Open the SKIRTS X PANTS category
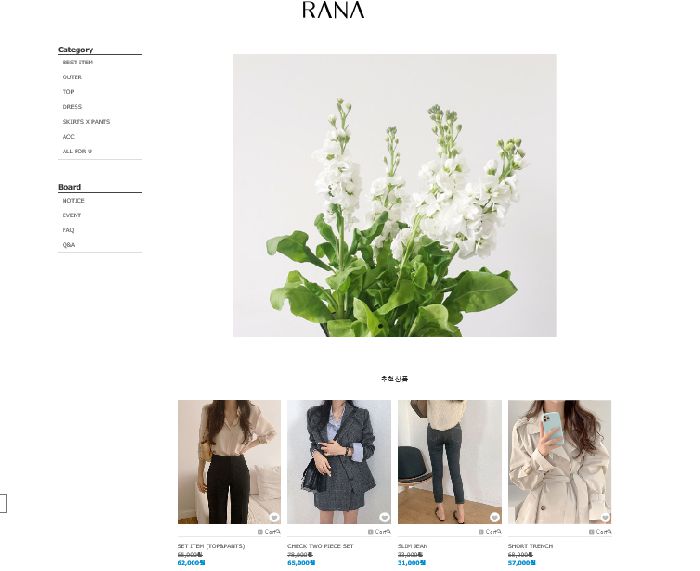This screenshot has width=700, height=571. (86, 121)
